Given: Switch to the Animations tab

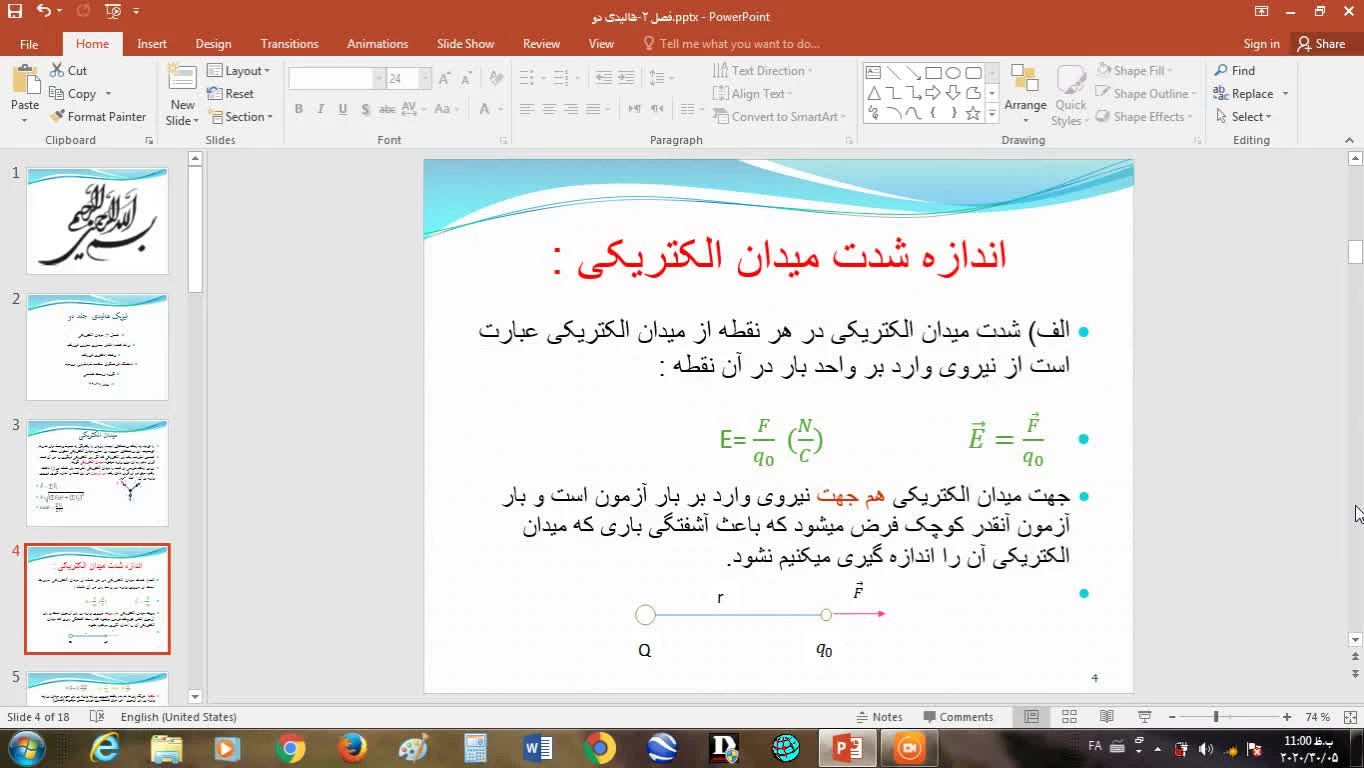Looking at the screenshot, I should click(x=377, y=44).
